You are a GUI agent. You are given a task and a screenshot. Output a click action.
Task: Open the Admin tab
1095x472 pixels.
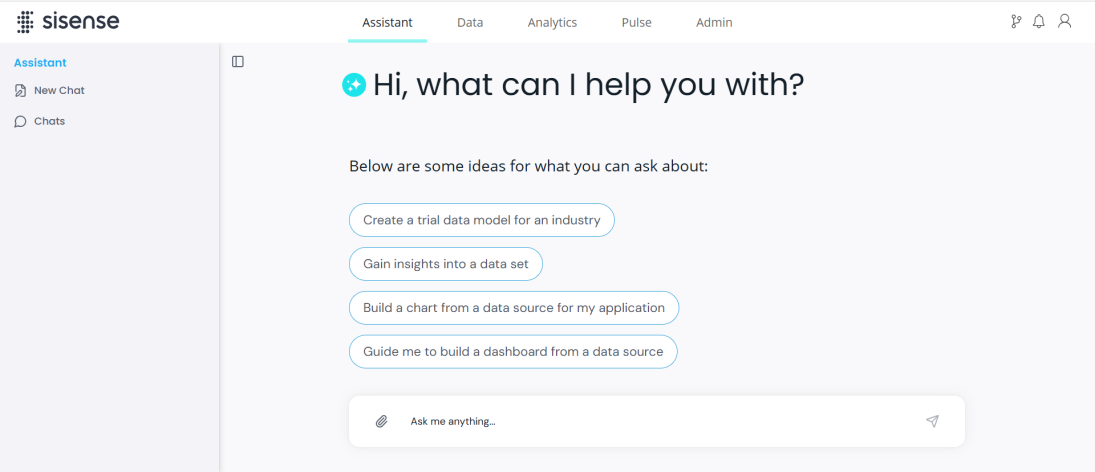click(714, 22)
